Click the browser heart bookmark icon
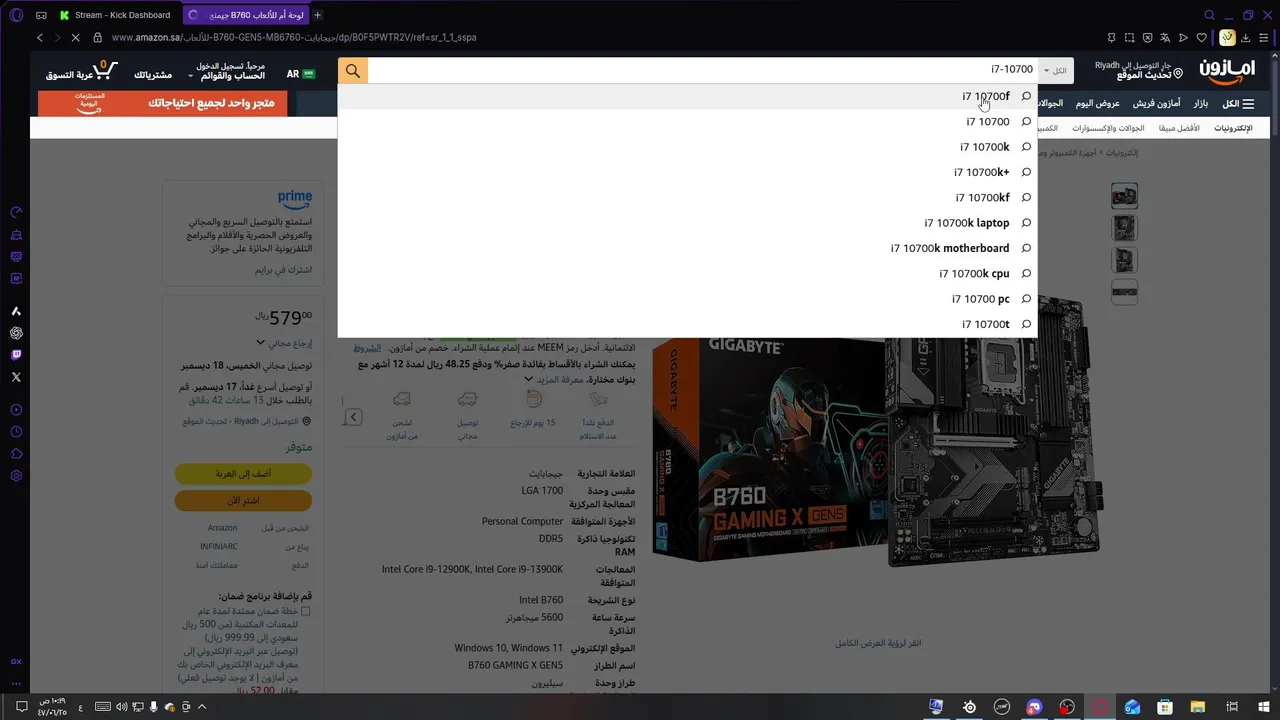The width and height of the screenshot is (1280, 720). 1202,38
